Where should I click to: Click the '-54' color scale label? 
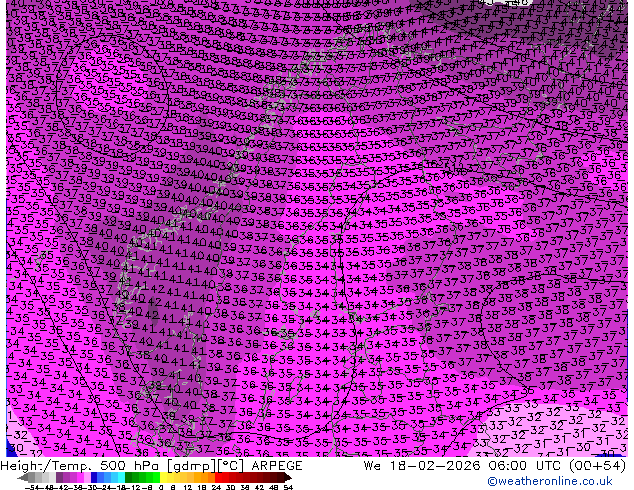click(x=32, y=487)
